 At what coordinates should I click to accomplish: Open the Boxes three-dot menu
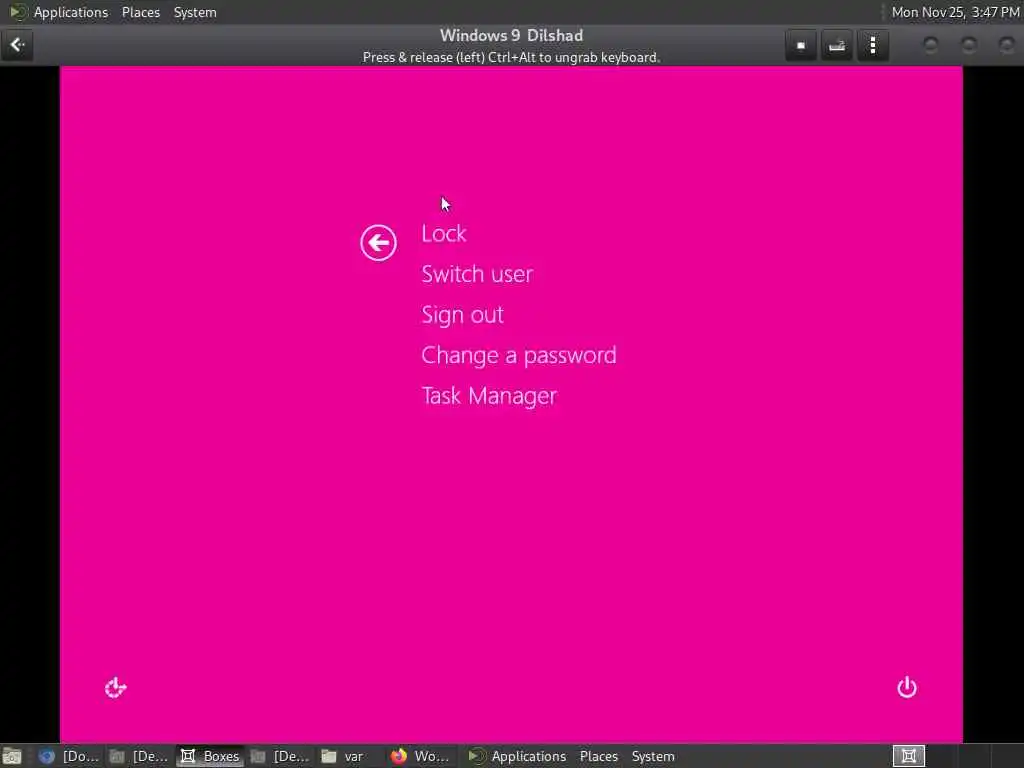[x=872, y=45]
